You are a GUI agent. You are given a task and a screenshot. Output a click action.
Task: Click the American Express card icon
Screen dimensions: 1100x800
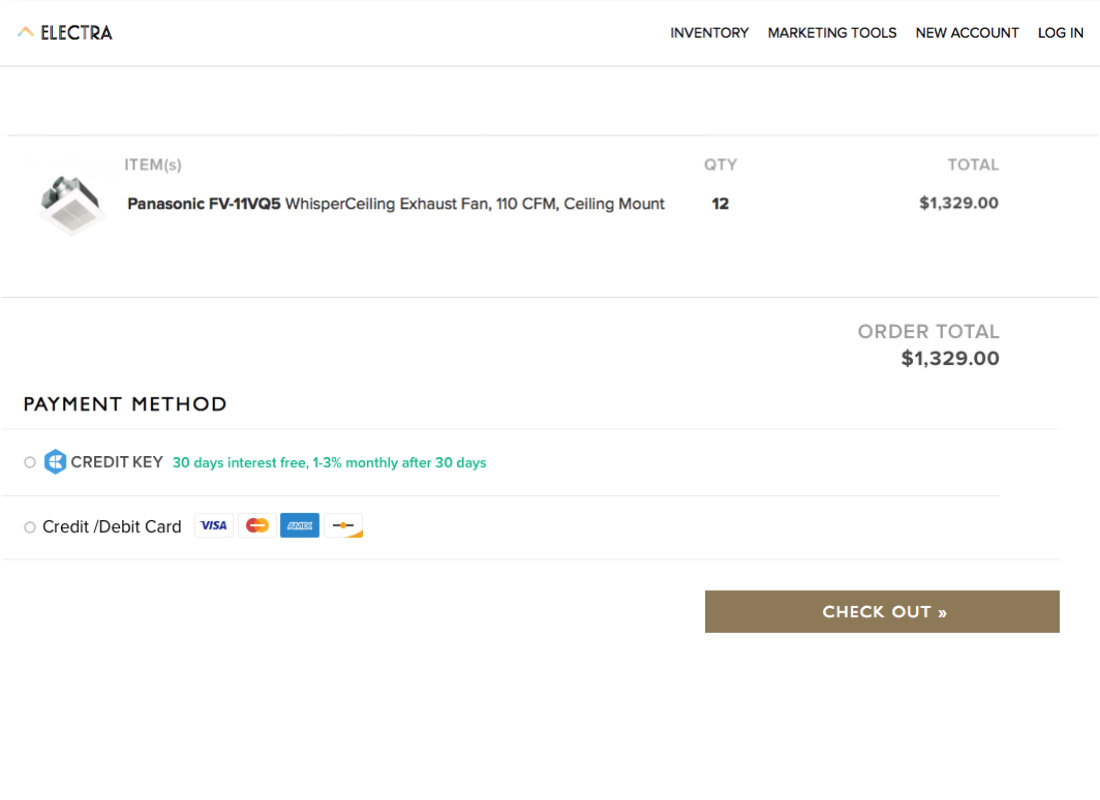tap(300, 526)
